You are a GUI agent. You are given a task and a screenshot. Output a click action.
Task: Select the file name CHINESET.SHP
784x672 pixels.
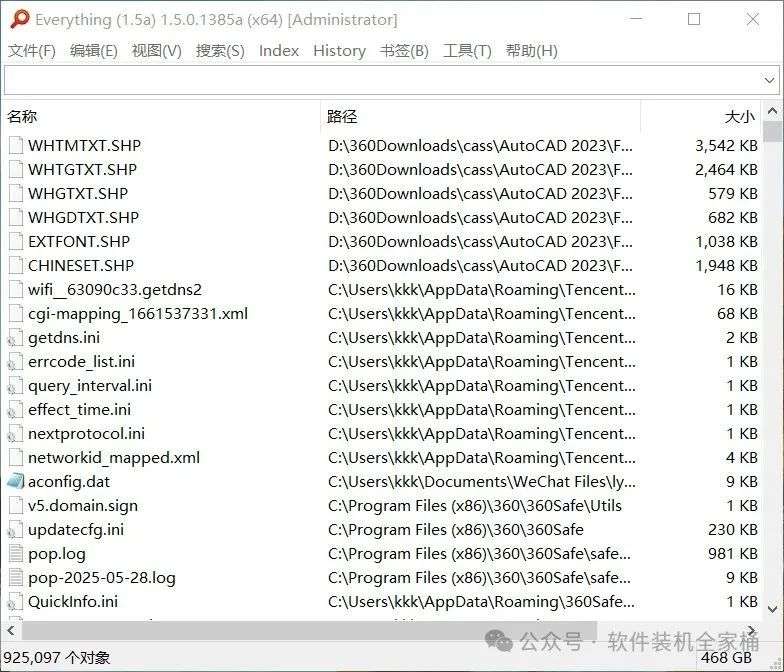coord(81,266)
